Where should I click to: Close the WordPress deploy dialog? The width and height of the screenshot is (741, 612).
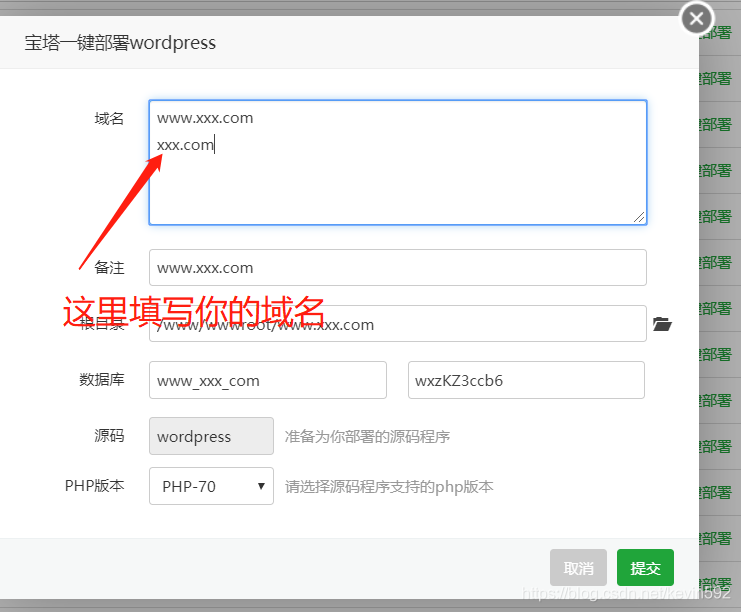[x=696, y=19]
